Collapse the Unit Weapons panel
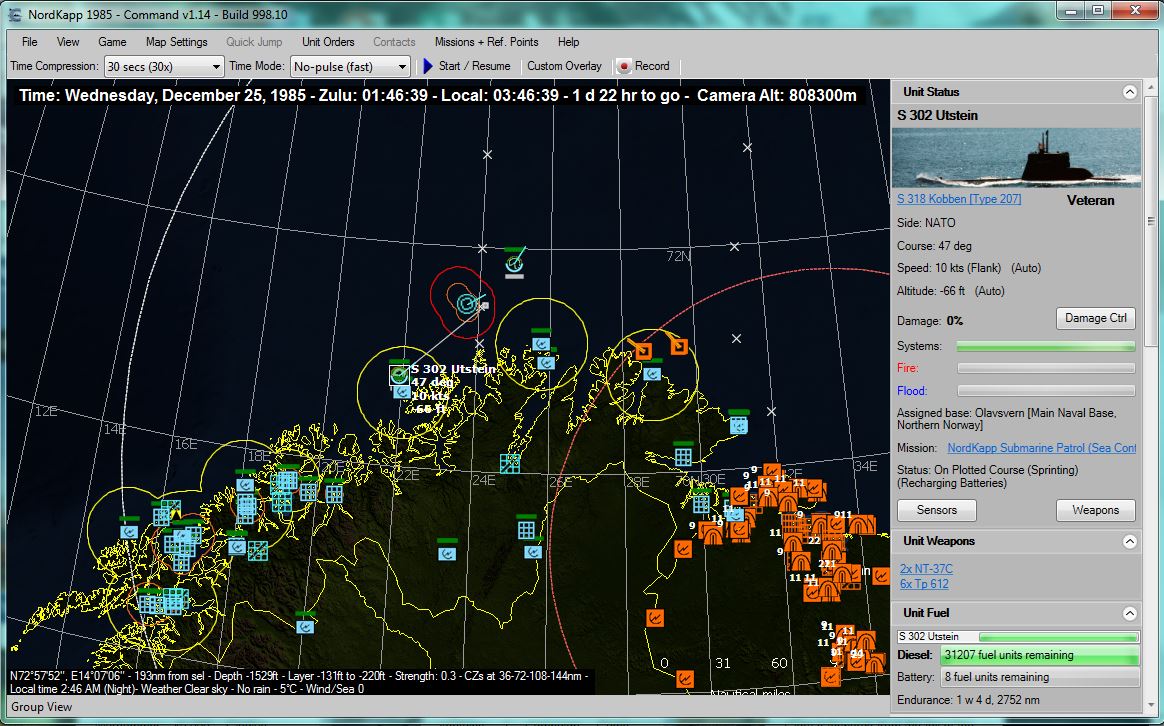 [x=1129, y=541]
